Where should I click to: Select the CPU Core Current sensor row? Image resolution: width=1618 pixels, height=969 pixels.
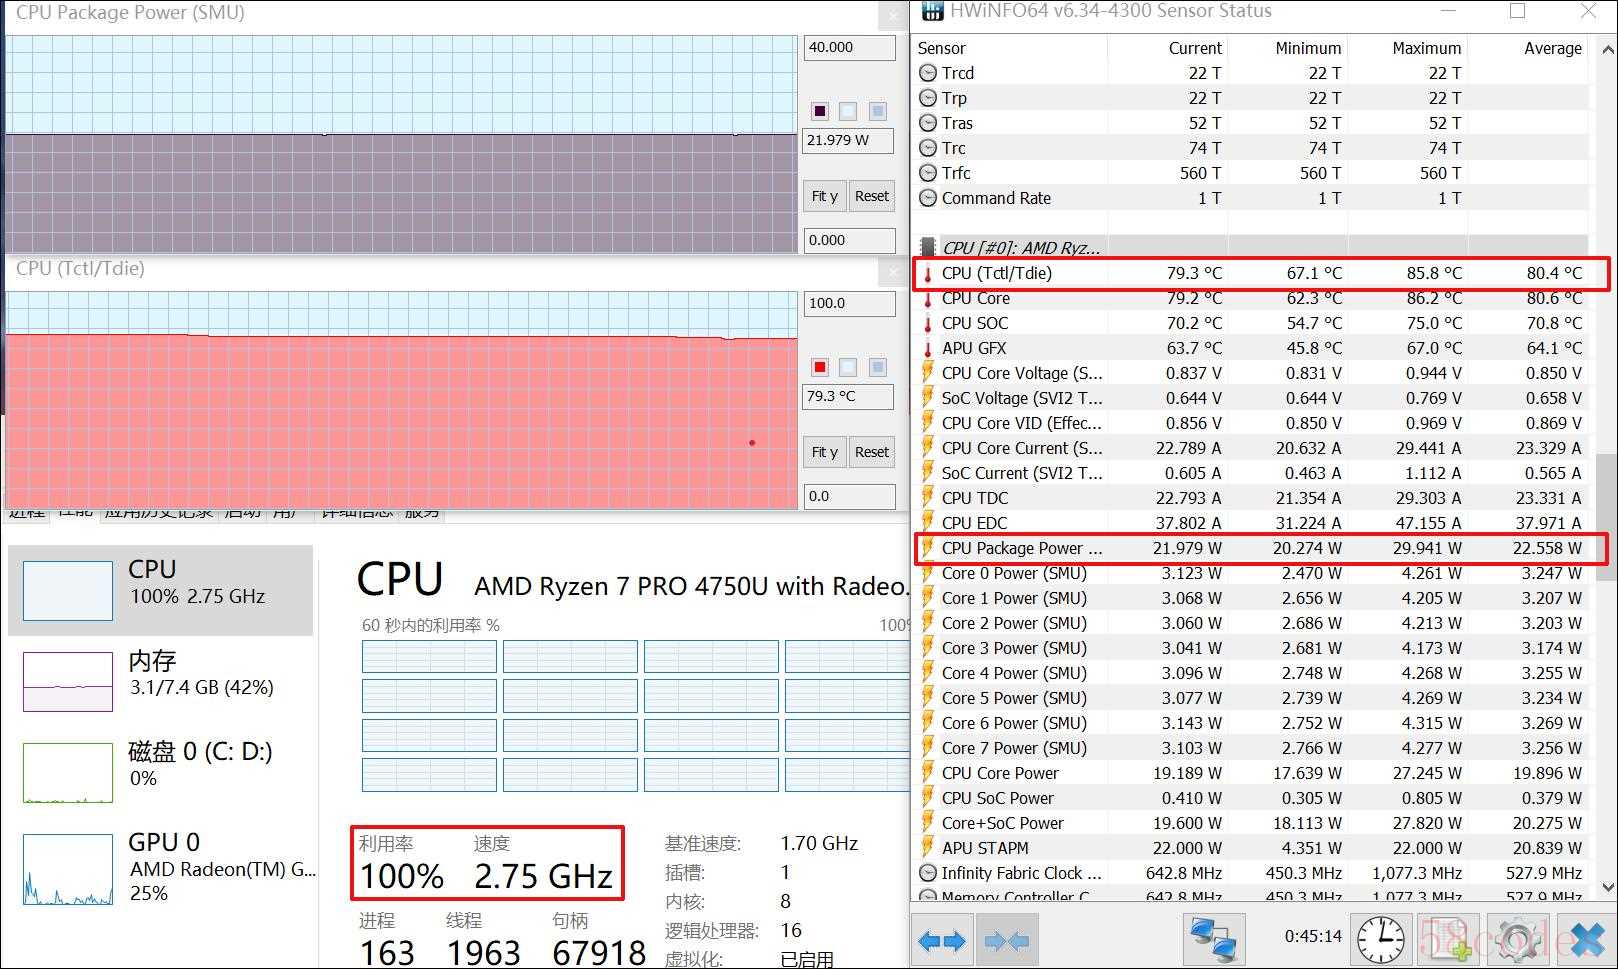(1250, 448)
